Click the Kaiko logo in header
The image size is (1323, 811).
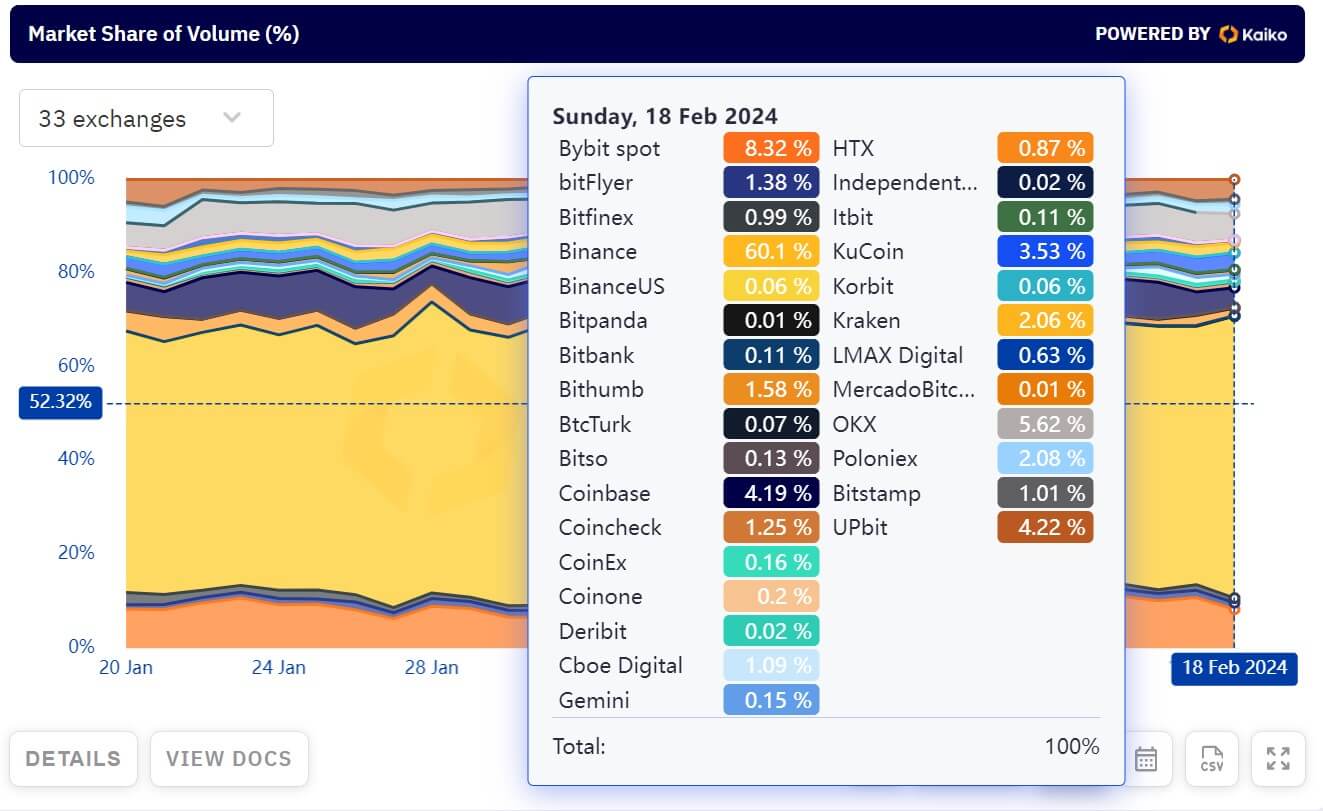click(x=1253, y=34)
